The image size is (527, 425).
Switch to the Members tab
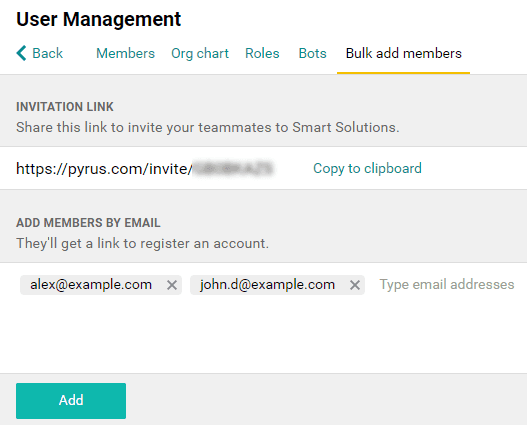tap(125, 53)
